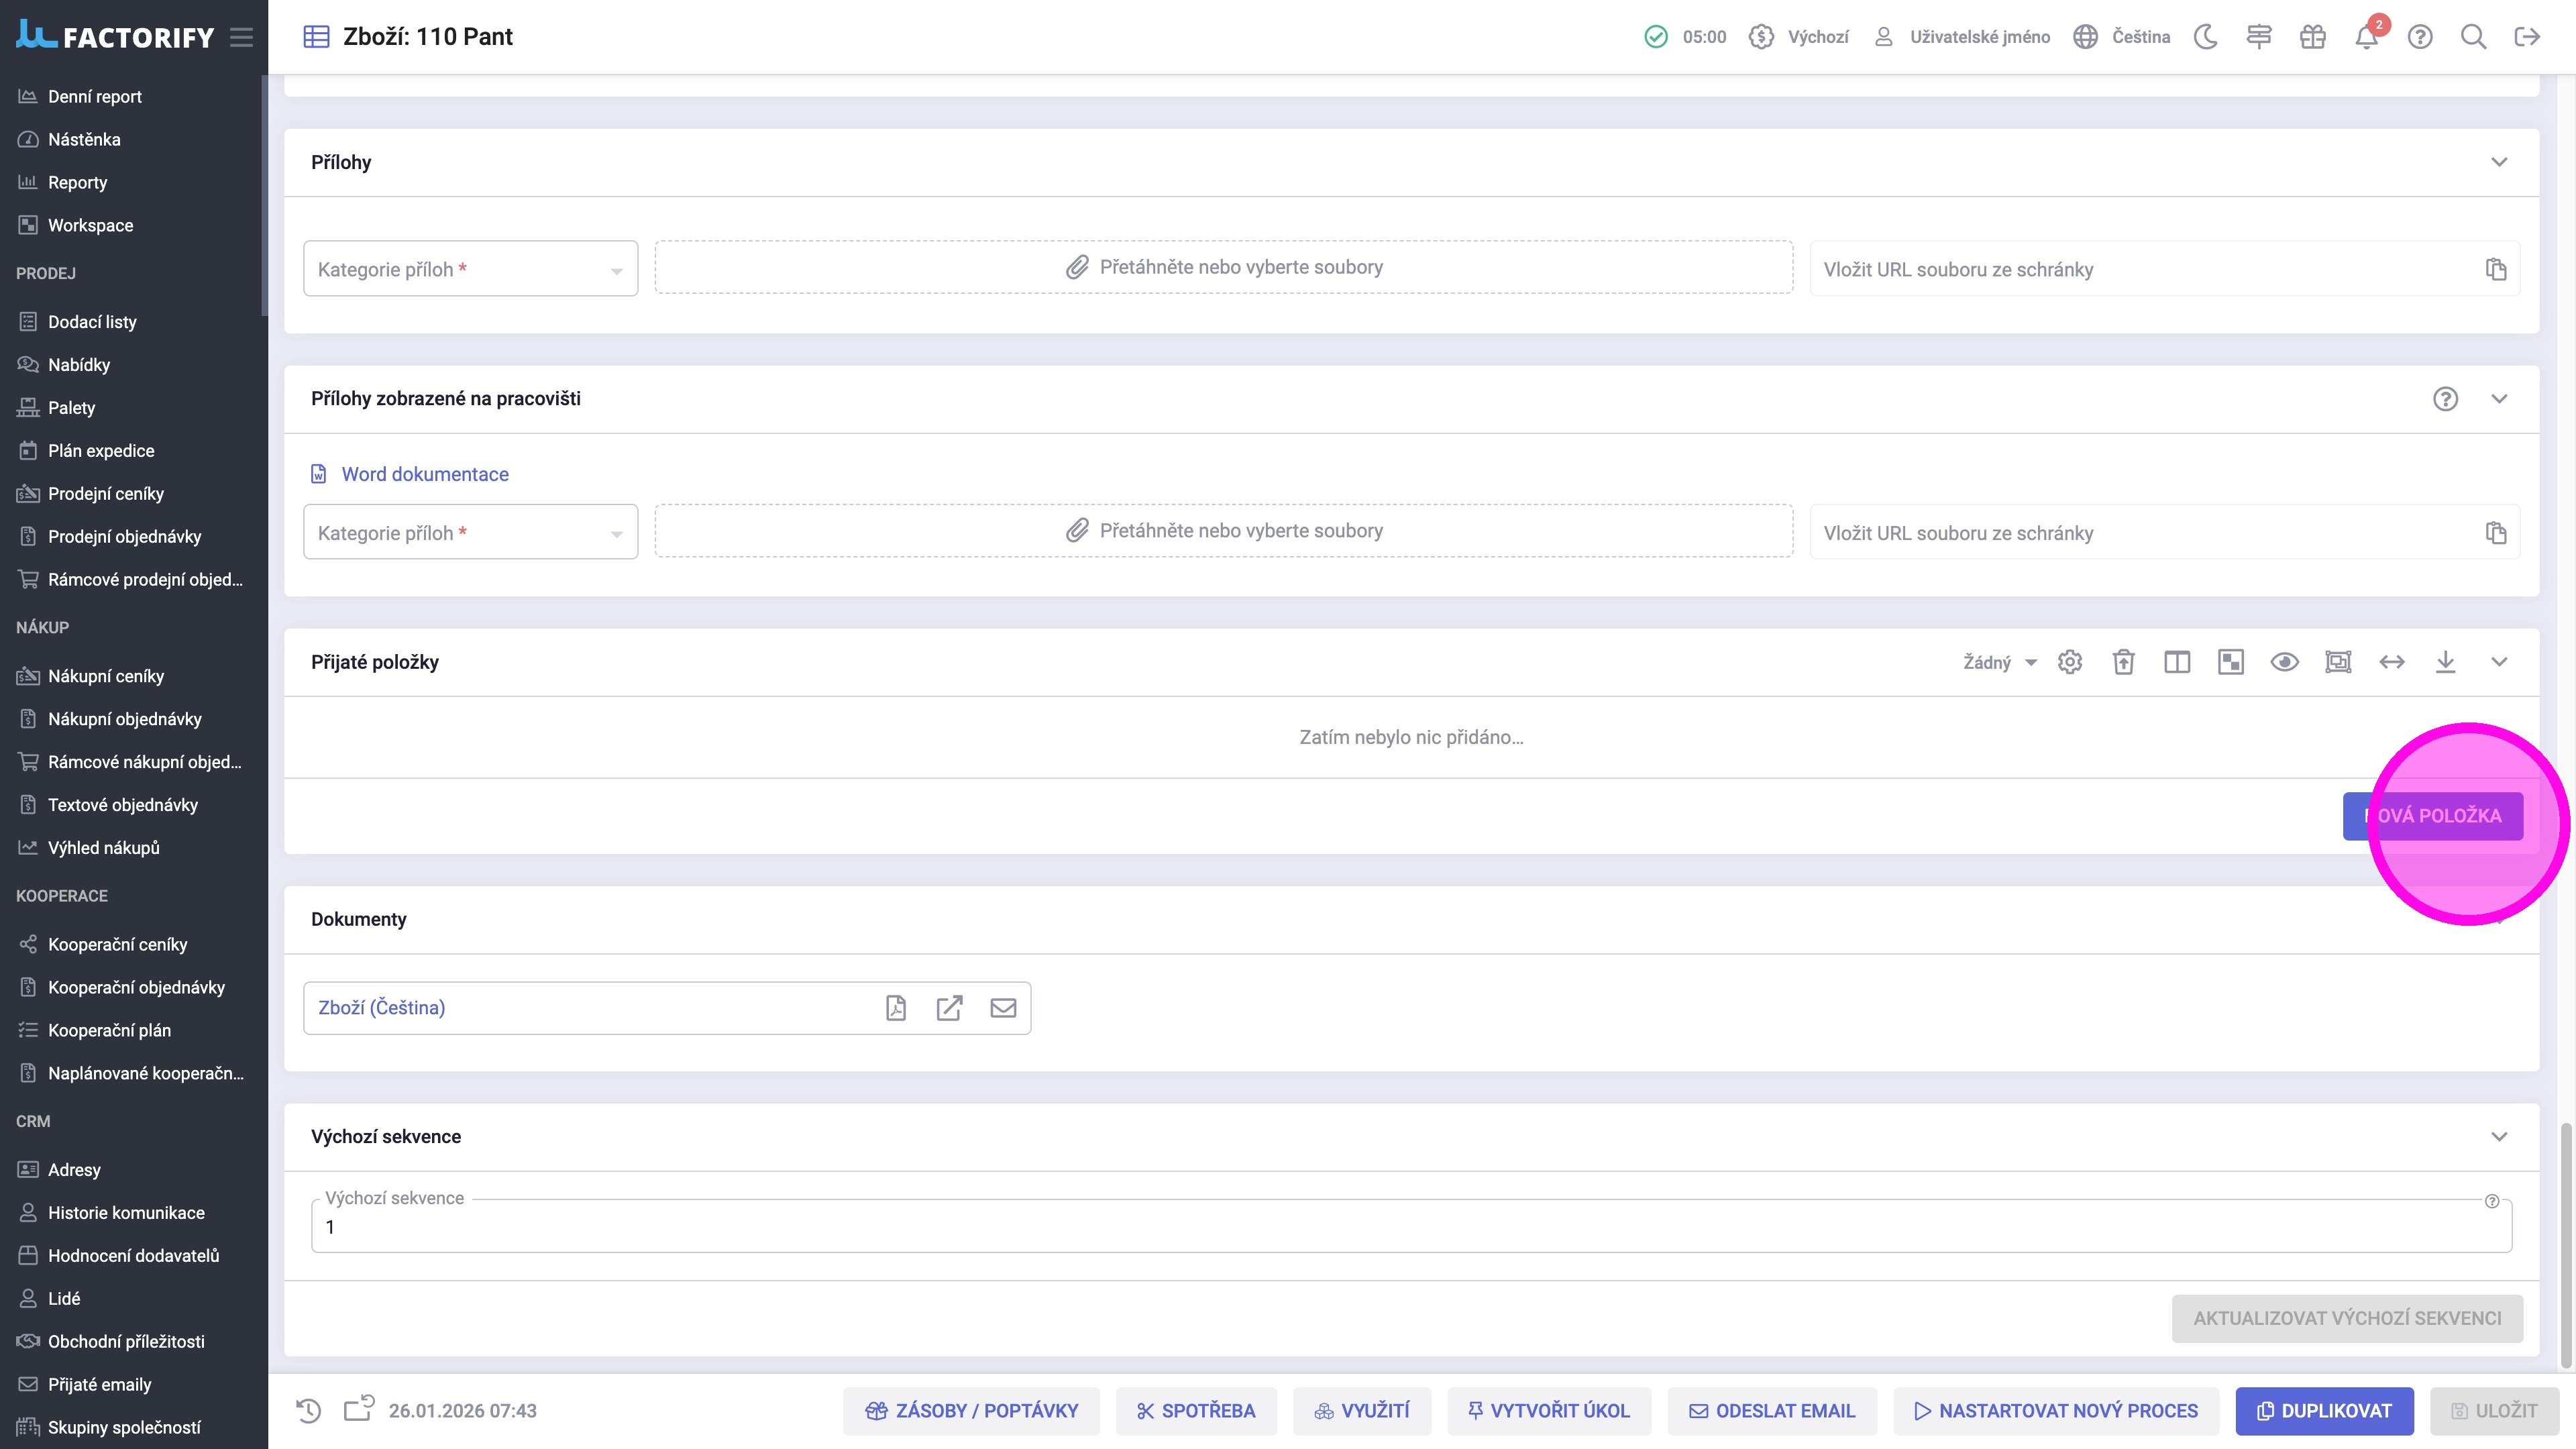Collapse the Výchozí sekvence section
Viewport: 2576px width, 1449px height.
pos(2499,1137)
